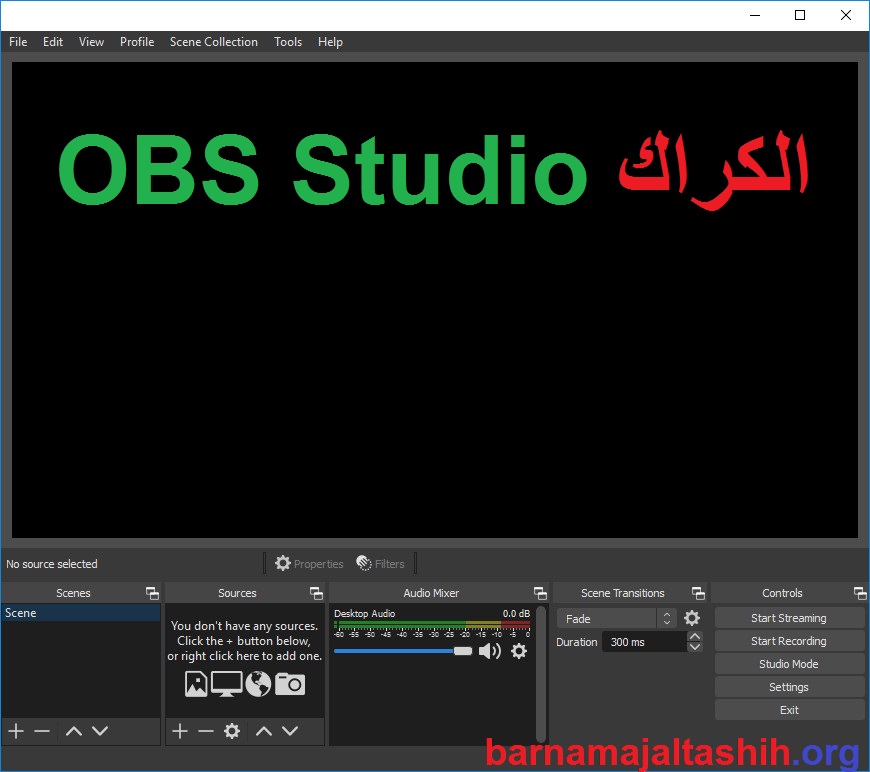Open the Profile menu
The width and height of the screenshot is (870, 772).
[137, 42]
